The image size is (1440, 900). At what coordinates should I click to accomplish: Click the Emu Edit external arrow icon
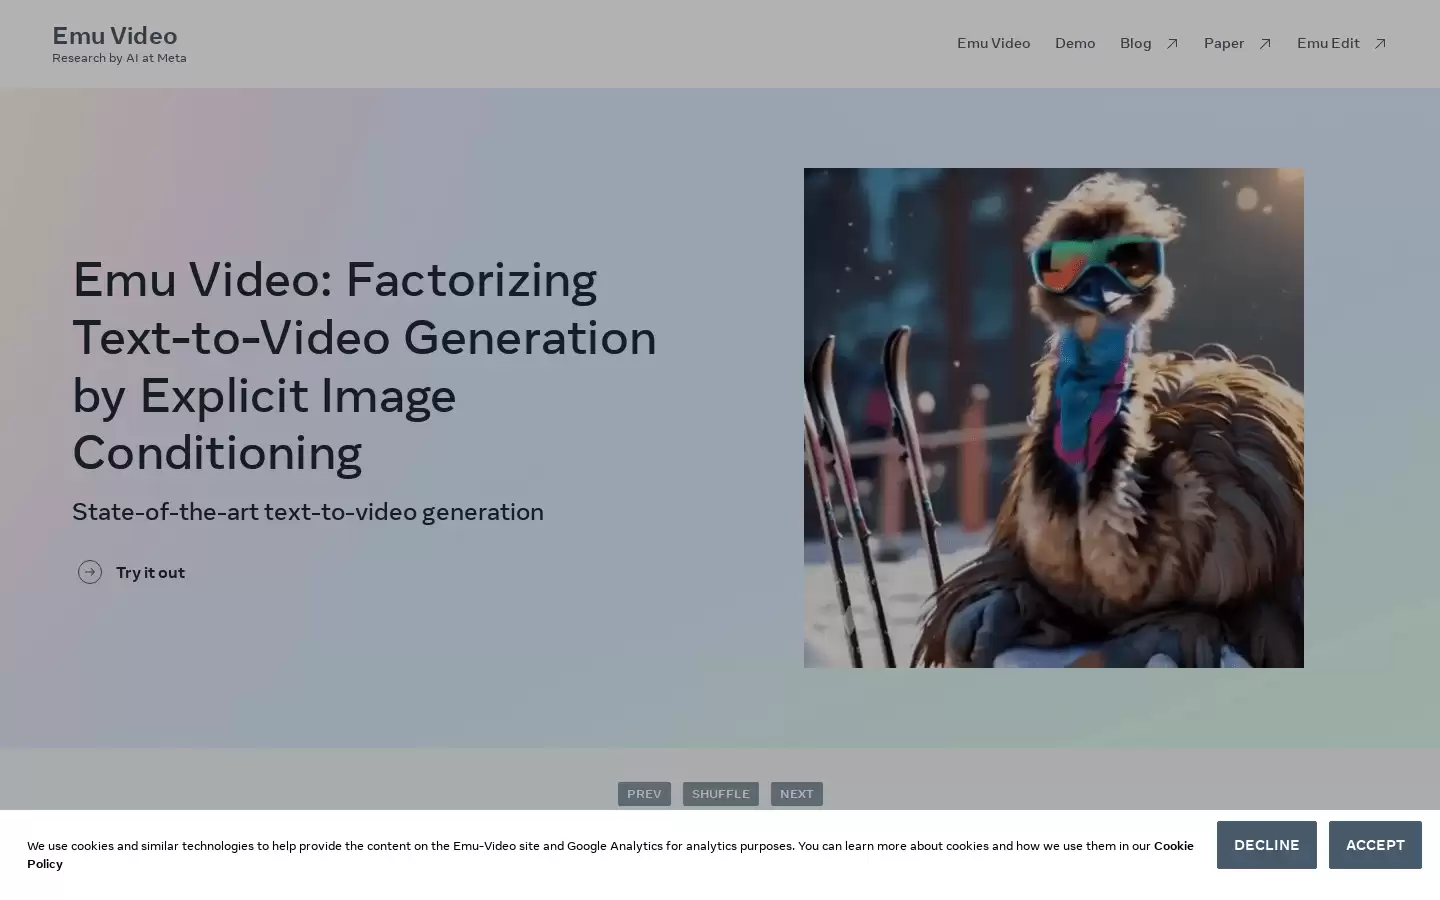1380,44
